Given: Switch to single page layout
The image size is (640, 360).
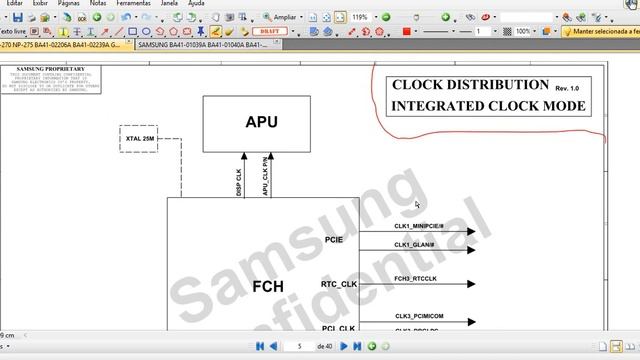Looking at the screenshot, I should click(602, 347).
